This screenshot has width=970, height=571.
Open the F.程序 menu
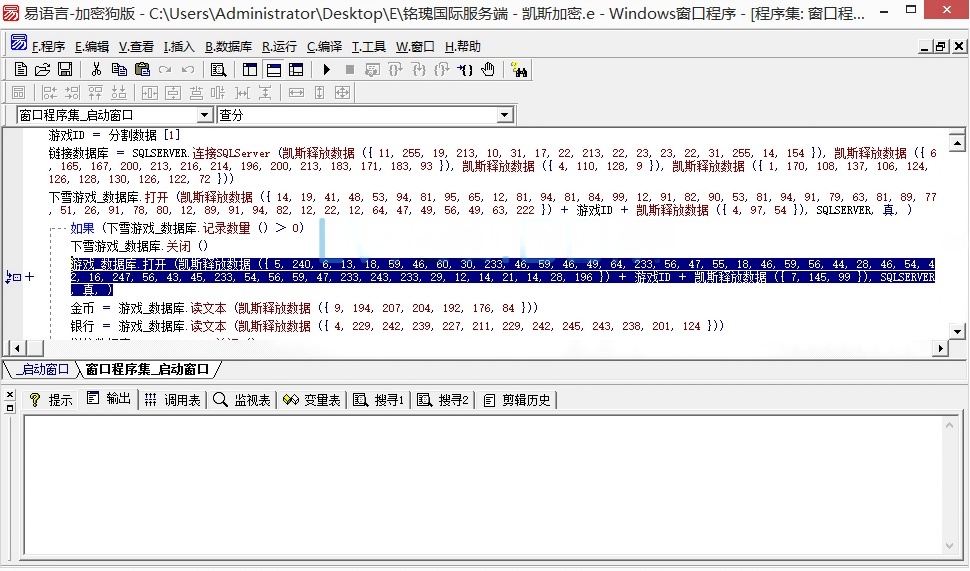click(48, 46)
